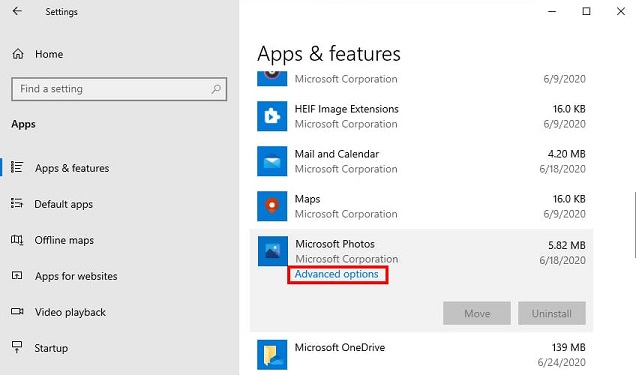Open Apps for websites page
This screenshot has height=375, width=636.
tap(76, 276)
